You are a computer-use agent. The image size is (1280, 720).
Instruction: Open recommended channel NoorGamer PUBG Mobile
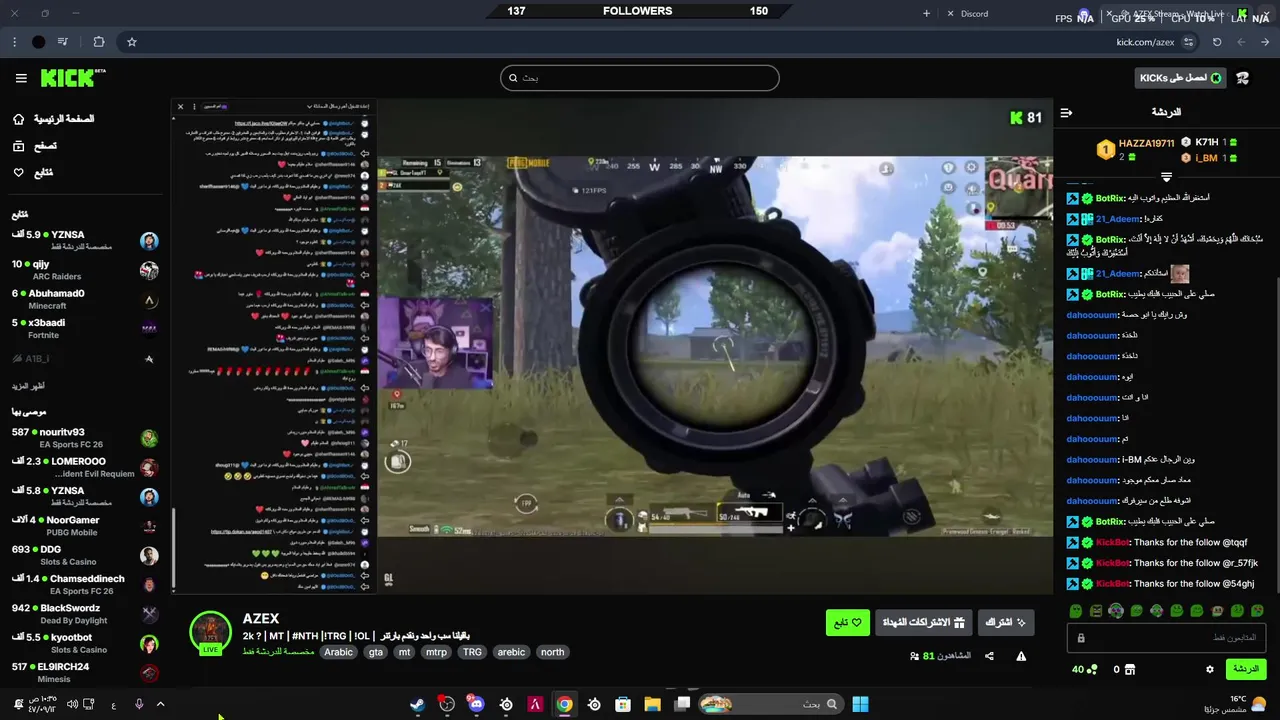point(87,526)
